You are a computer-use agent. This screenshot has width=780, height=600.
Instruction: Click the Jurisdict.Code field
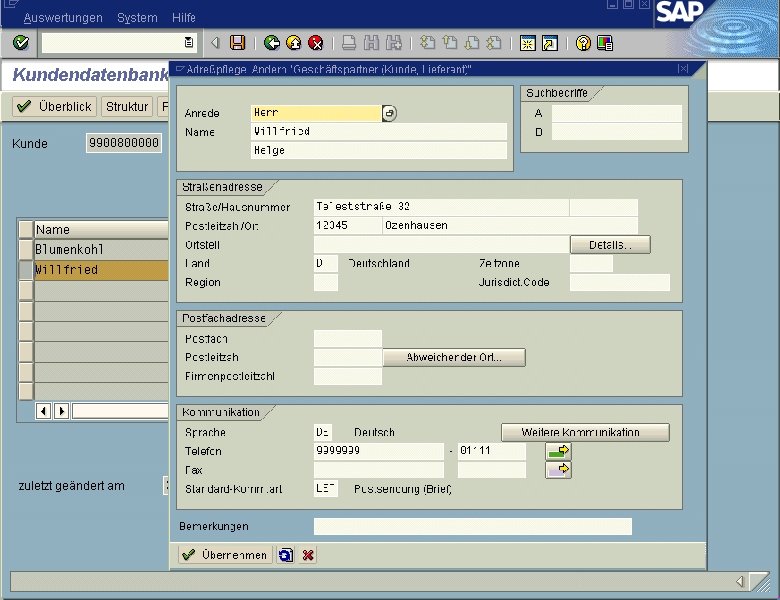point(620,282)
